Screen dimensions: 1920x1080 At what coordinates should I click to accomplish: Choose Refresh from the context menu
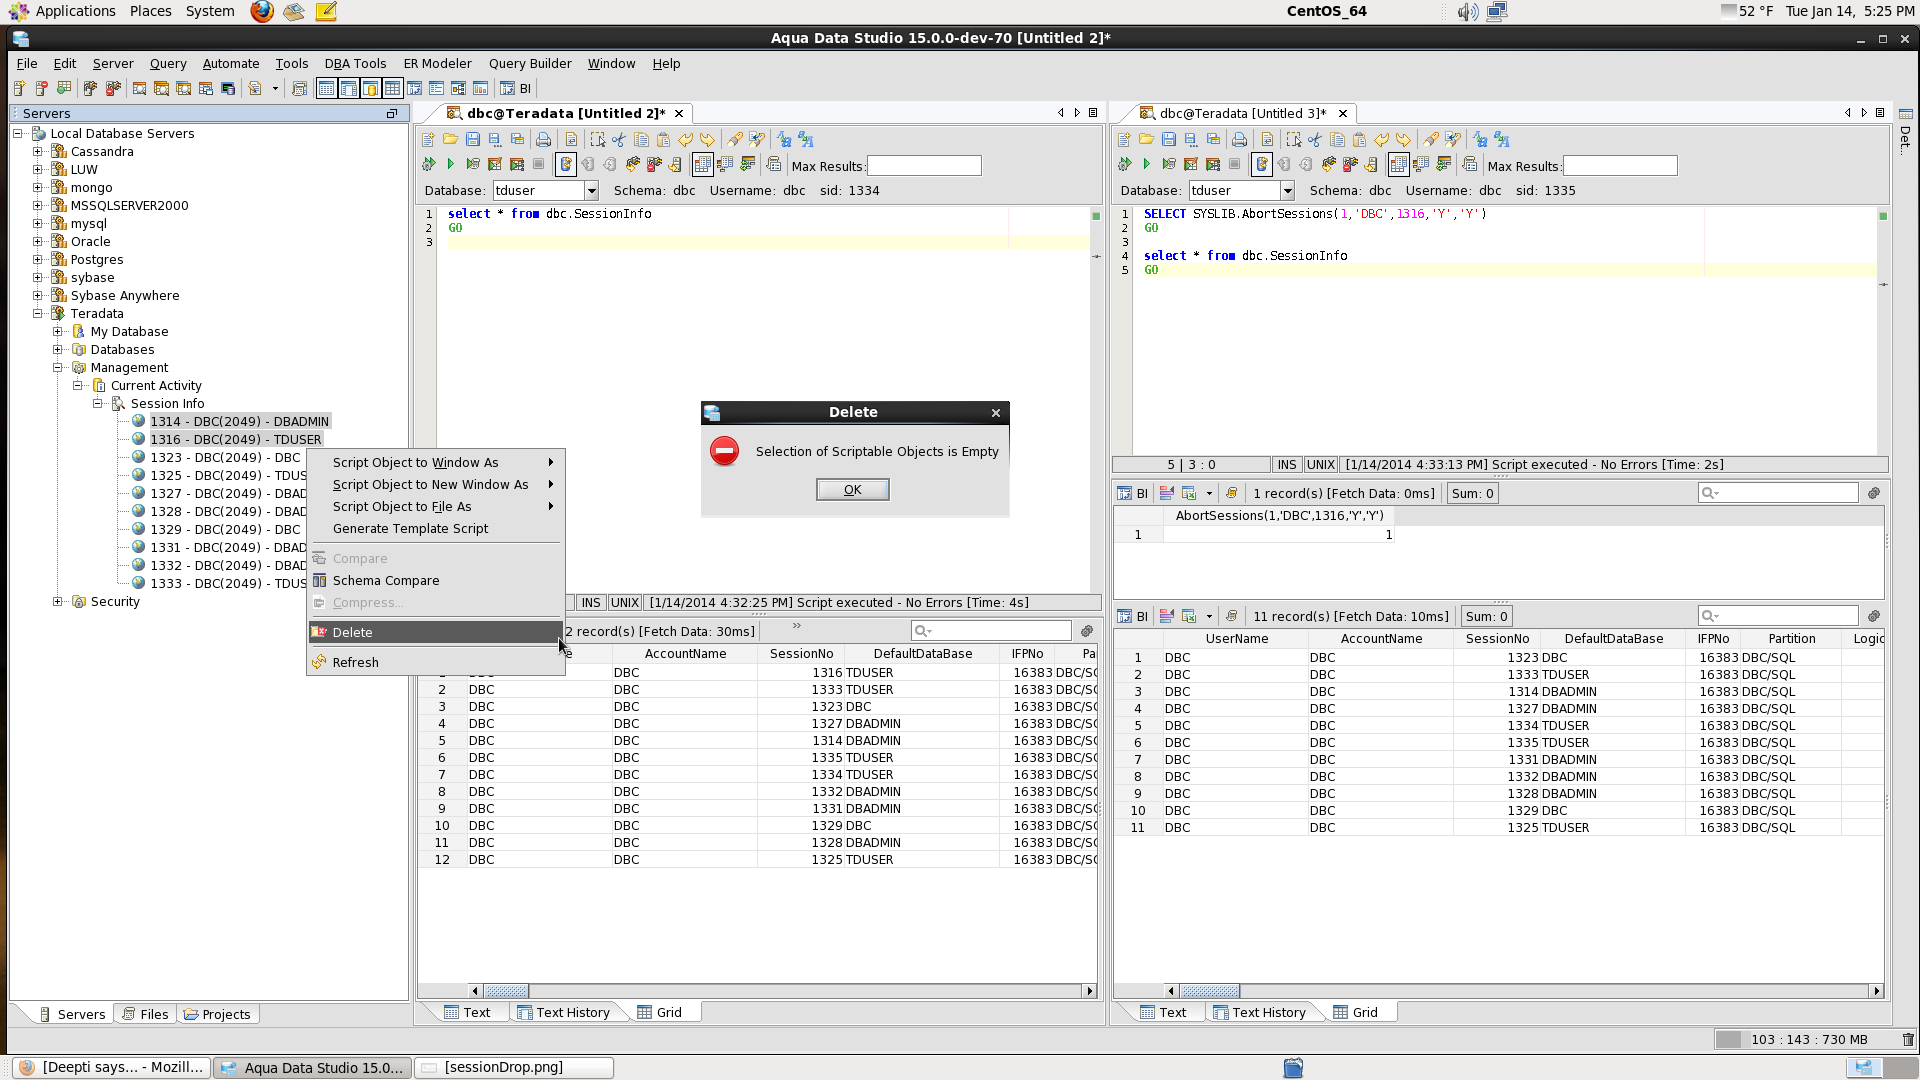coord(435,662)
